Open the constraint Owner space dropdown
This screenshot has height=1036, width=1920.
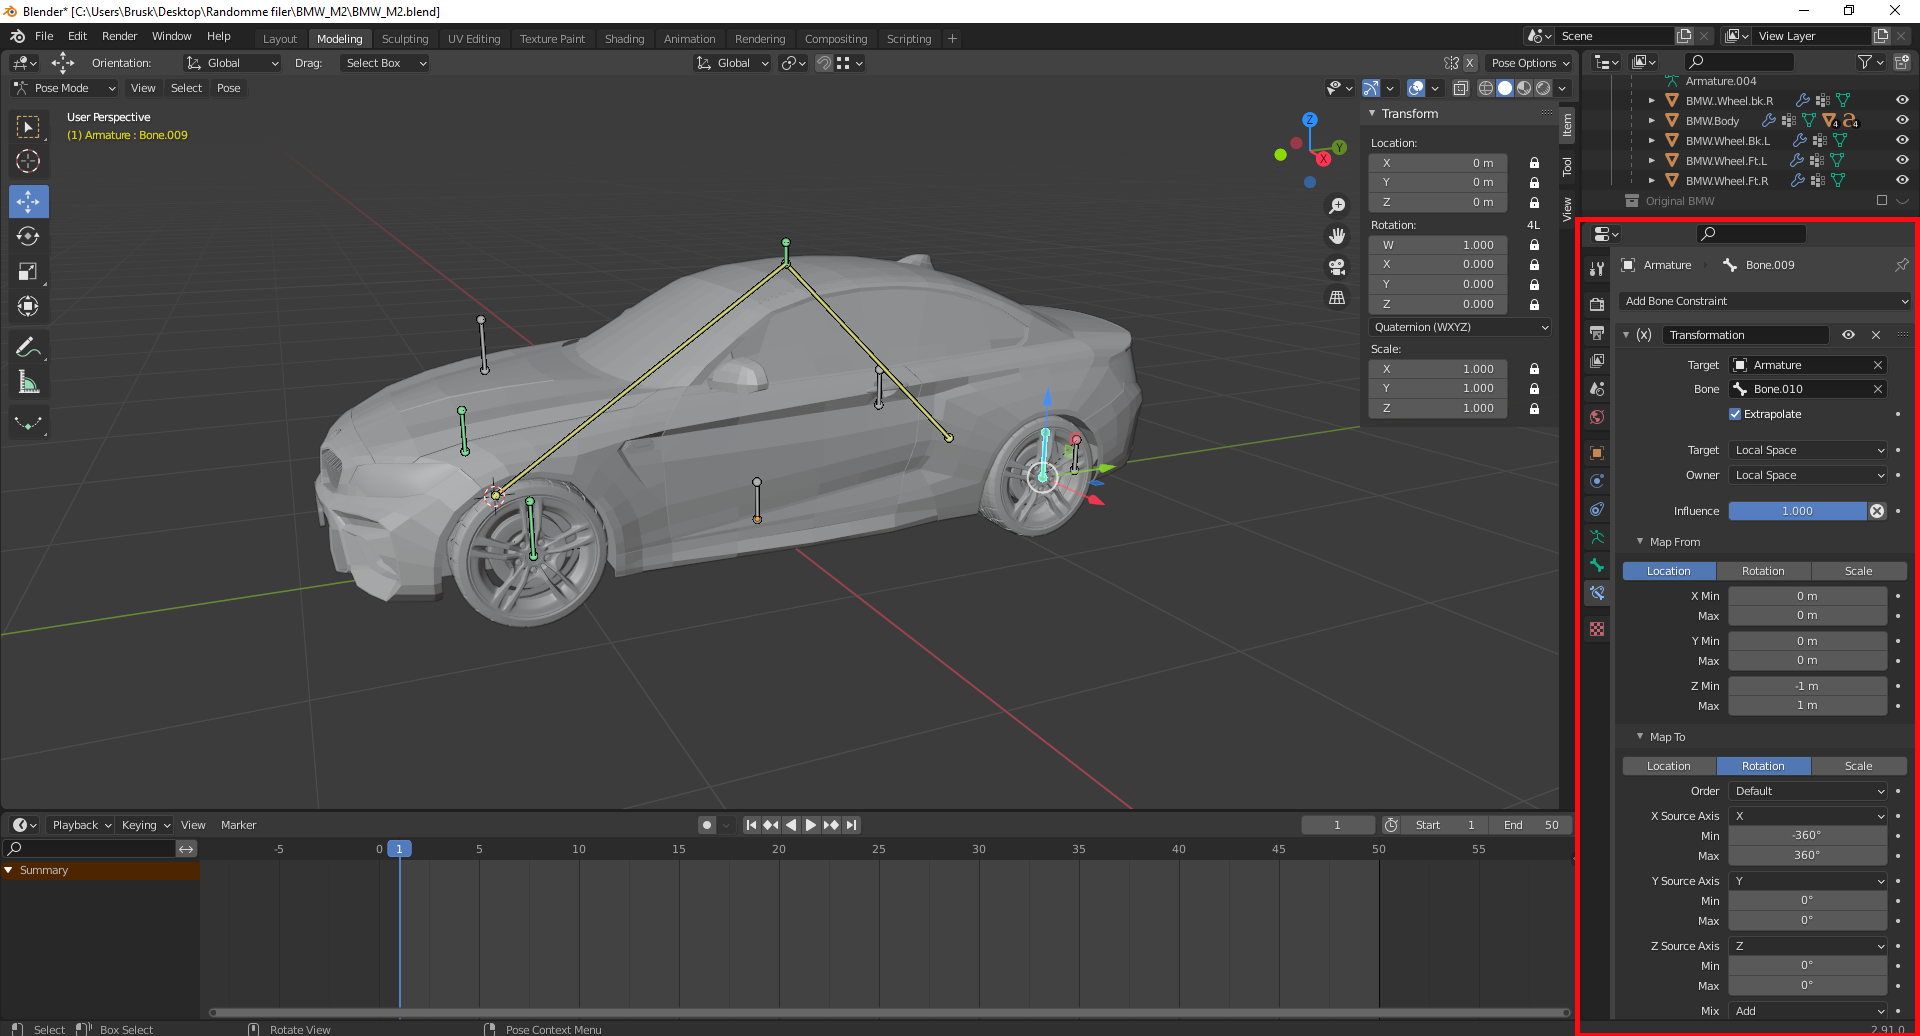coord(1808,475)
